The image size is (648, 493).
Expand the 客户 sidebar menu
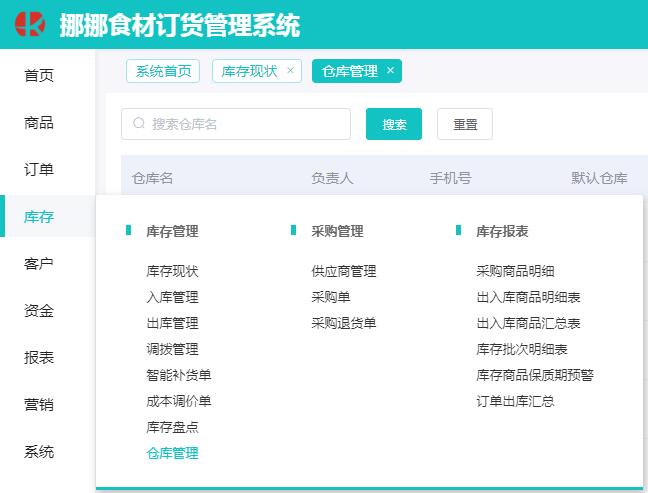pos(39,264)
